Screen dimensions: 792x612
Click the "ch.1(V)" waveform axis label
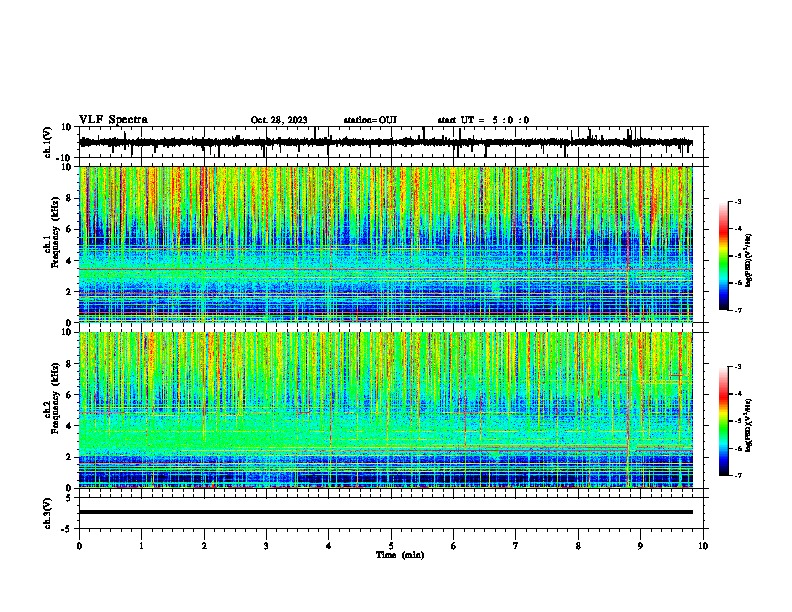[x=48, y=142]
